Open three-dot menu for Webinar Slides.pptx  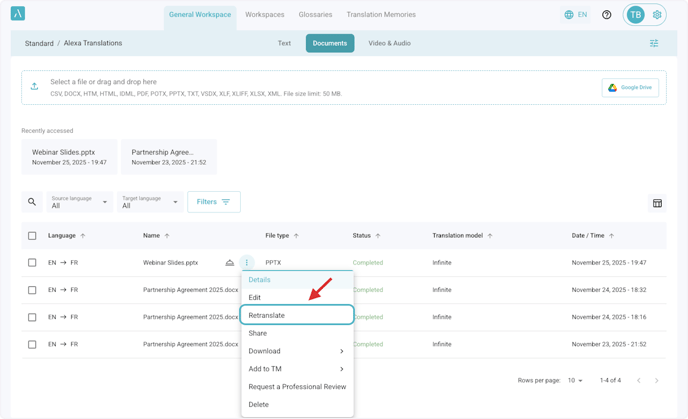pos(247,263)
